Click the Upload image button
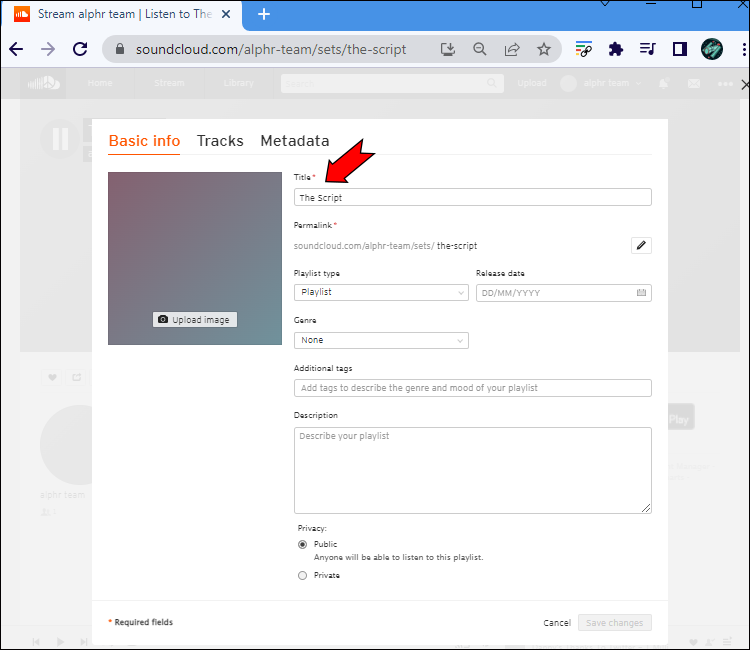 (195, 319)
